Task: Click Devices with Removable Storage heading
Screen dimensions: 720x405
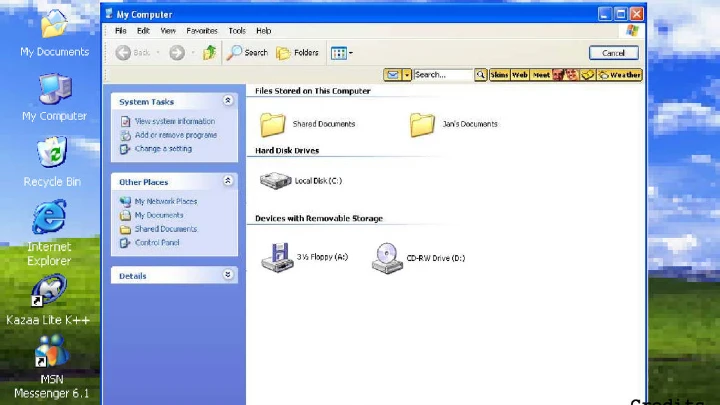Action: (319, 219)
